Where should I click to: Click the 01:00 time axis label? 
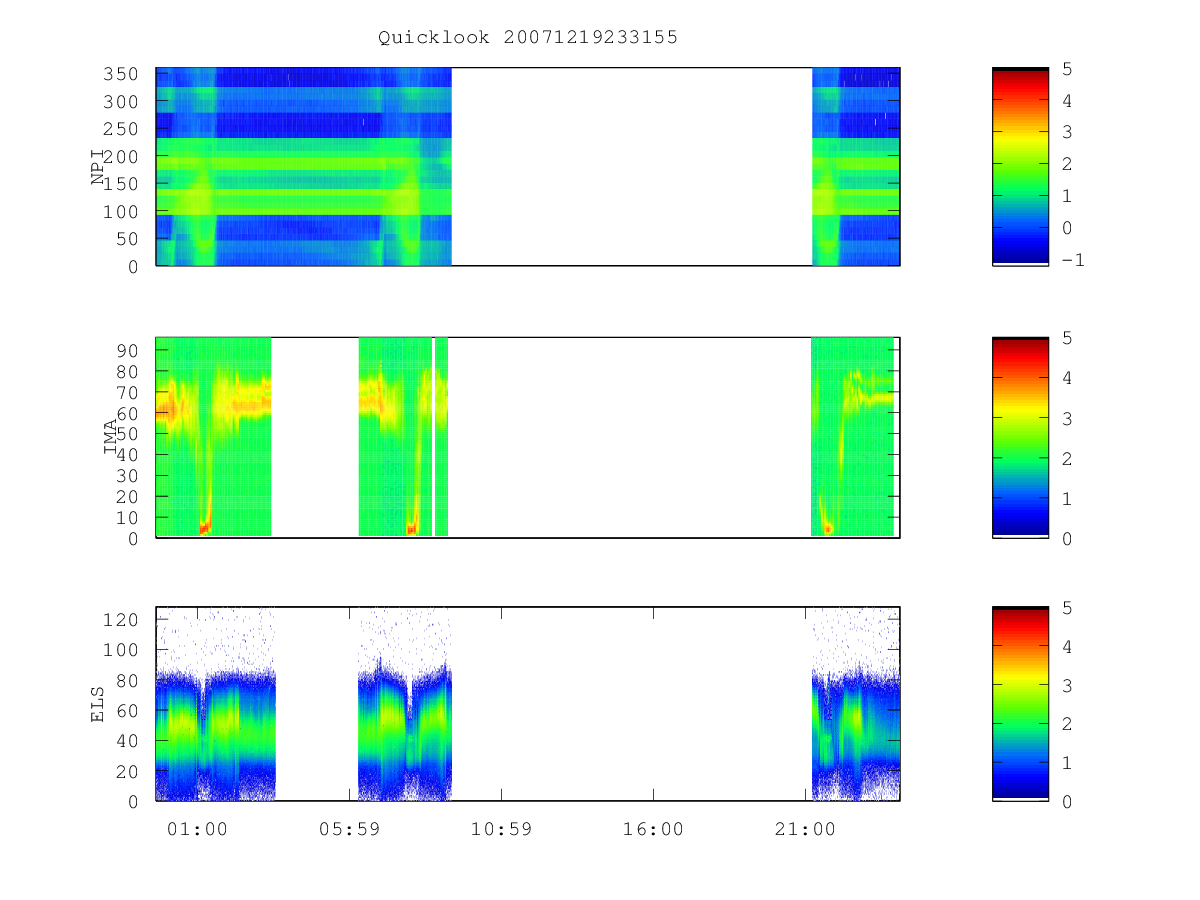(x=197, y=829)
